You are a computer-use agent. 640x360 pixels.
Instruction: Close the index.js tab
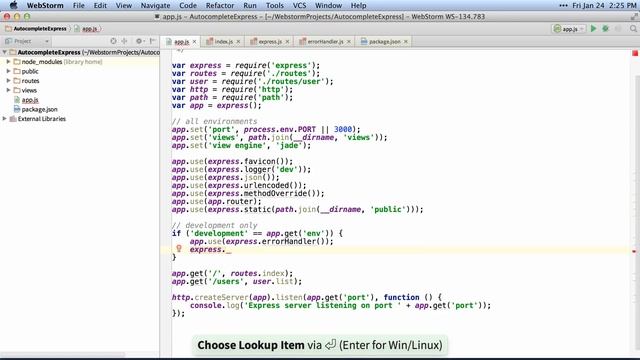[x=238, y=42]
